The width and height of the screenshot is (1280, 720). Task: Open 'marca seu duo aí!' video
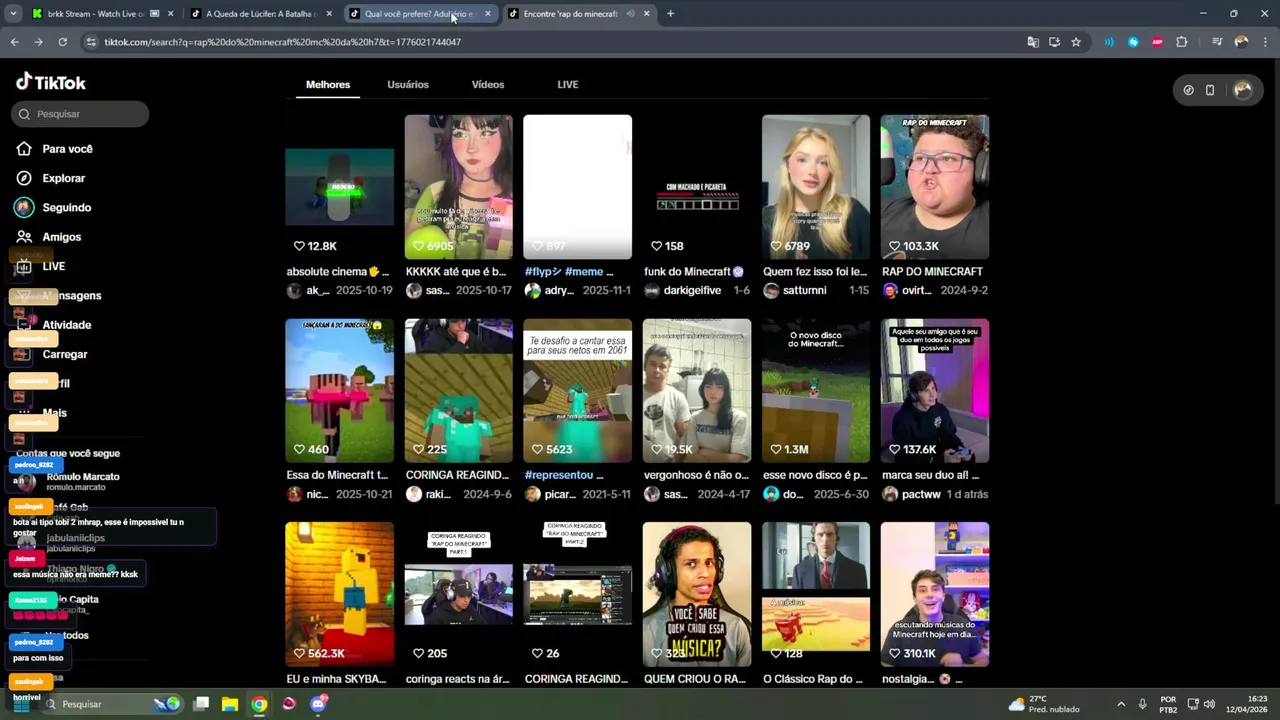pos(935,391)
